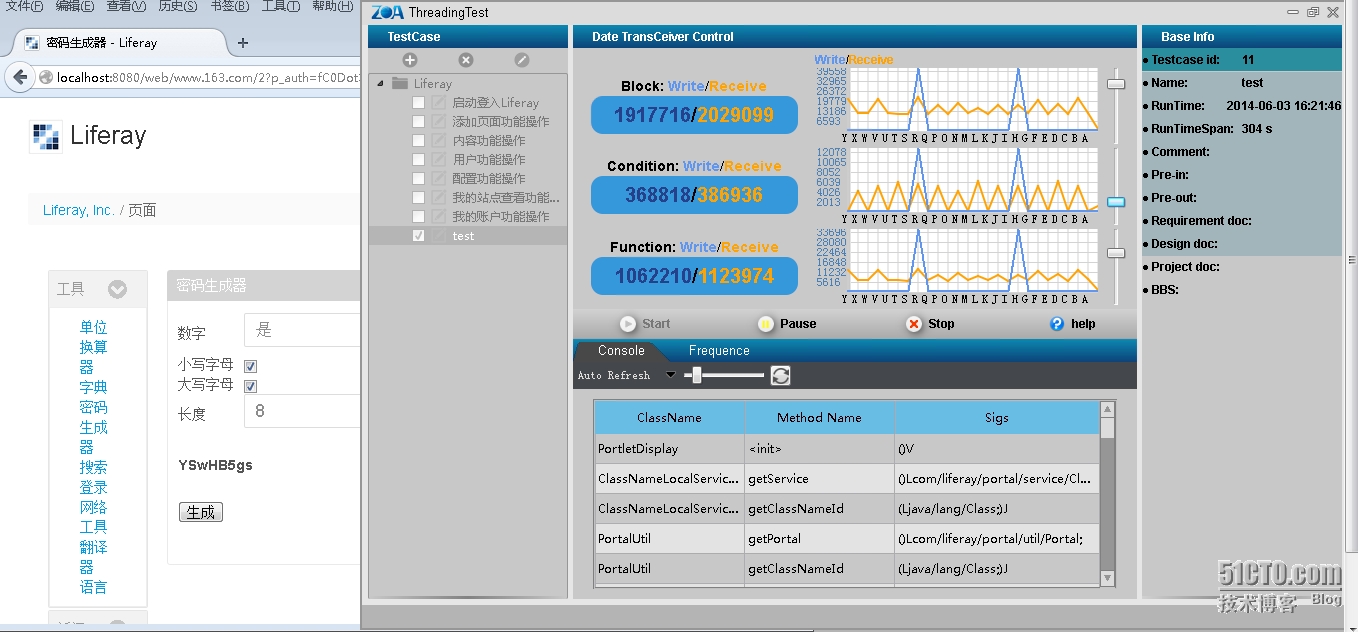Toggle 小写字母 checkbox in password generator
This screenshot has width=1361, height=632.
[x=251, y=366]
